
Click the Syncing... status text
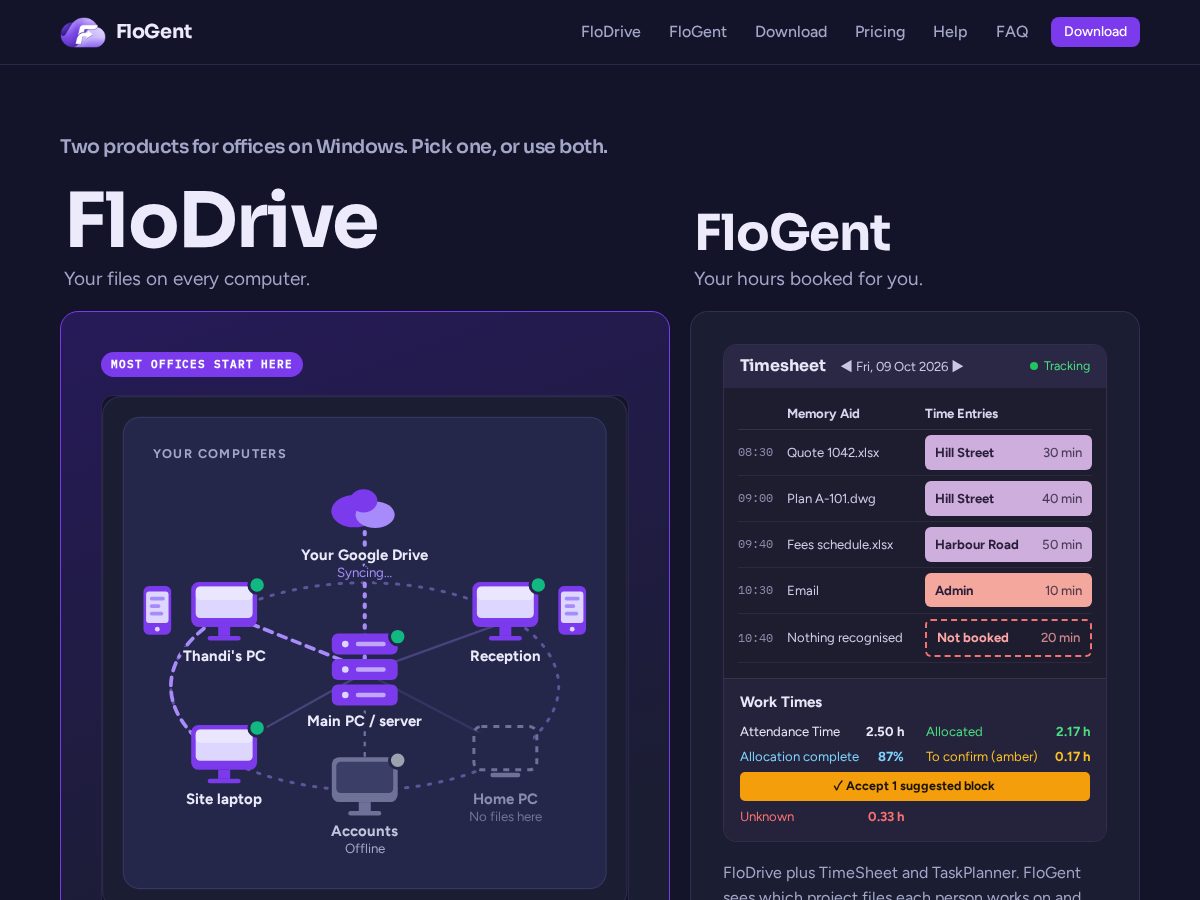click(364, 573)
